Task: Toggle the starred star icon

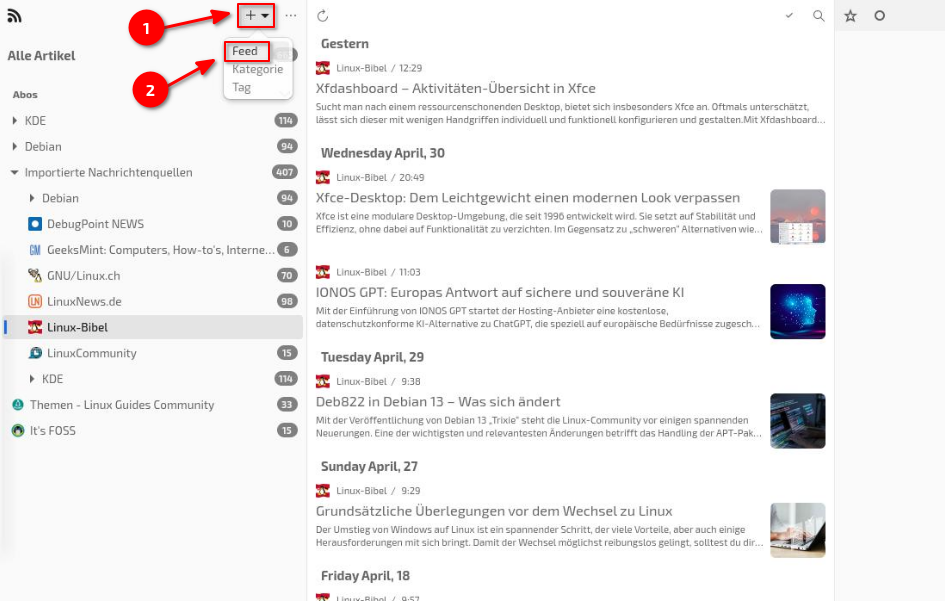Action: pos(850,16)
